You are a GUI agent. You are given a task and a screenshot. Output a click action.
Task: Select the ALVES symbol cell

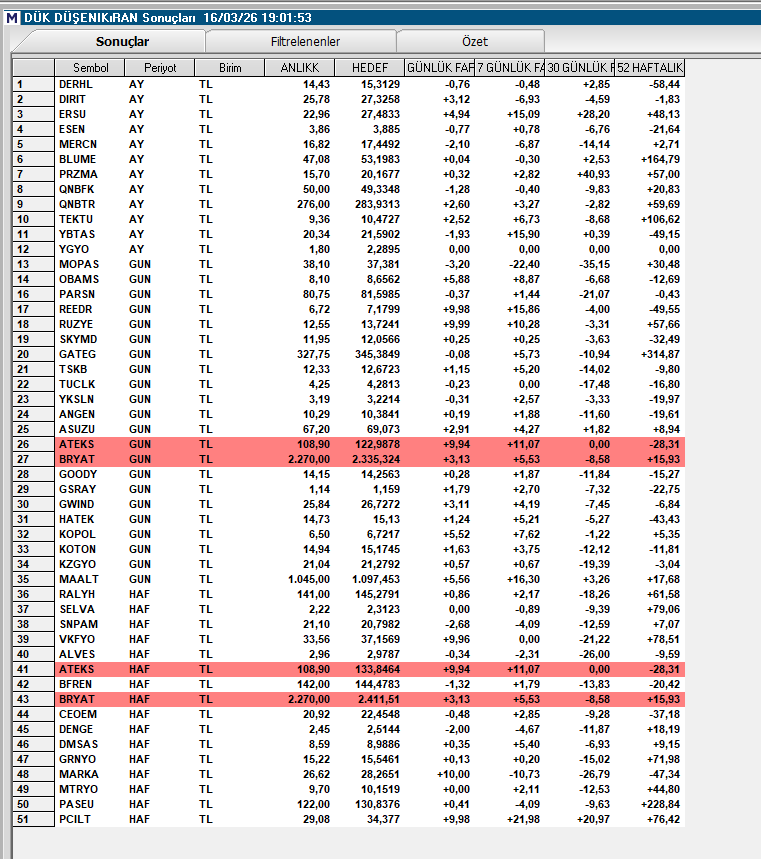(x=90, y=655)
